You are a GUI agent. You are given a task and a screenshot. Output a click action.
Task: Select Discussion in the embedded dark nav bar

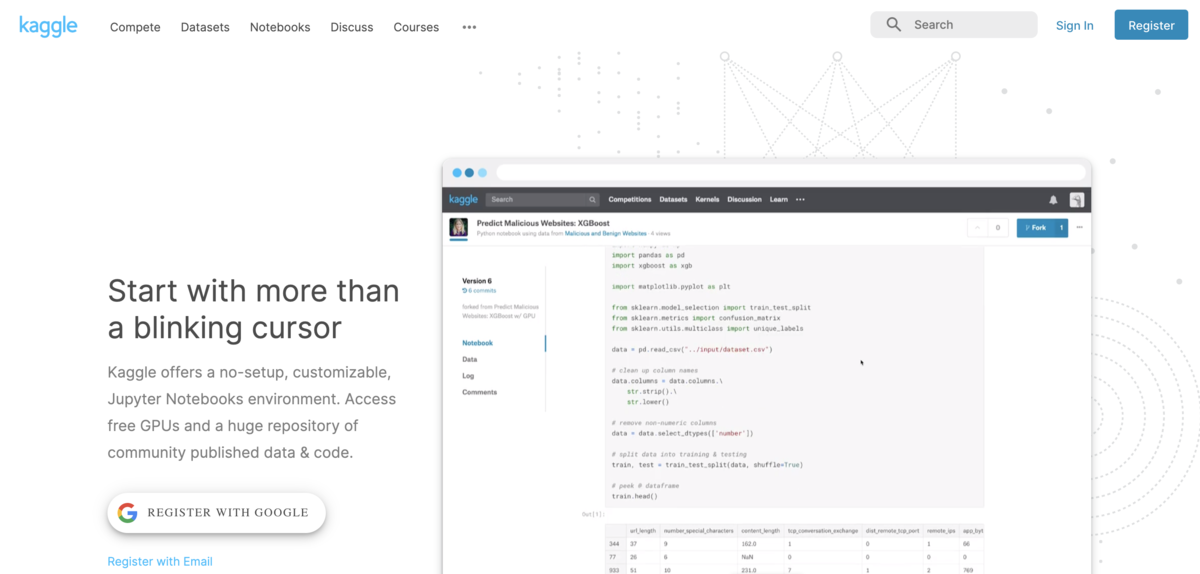(744, 200)
